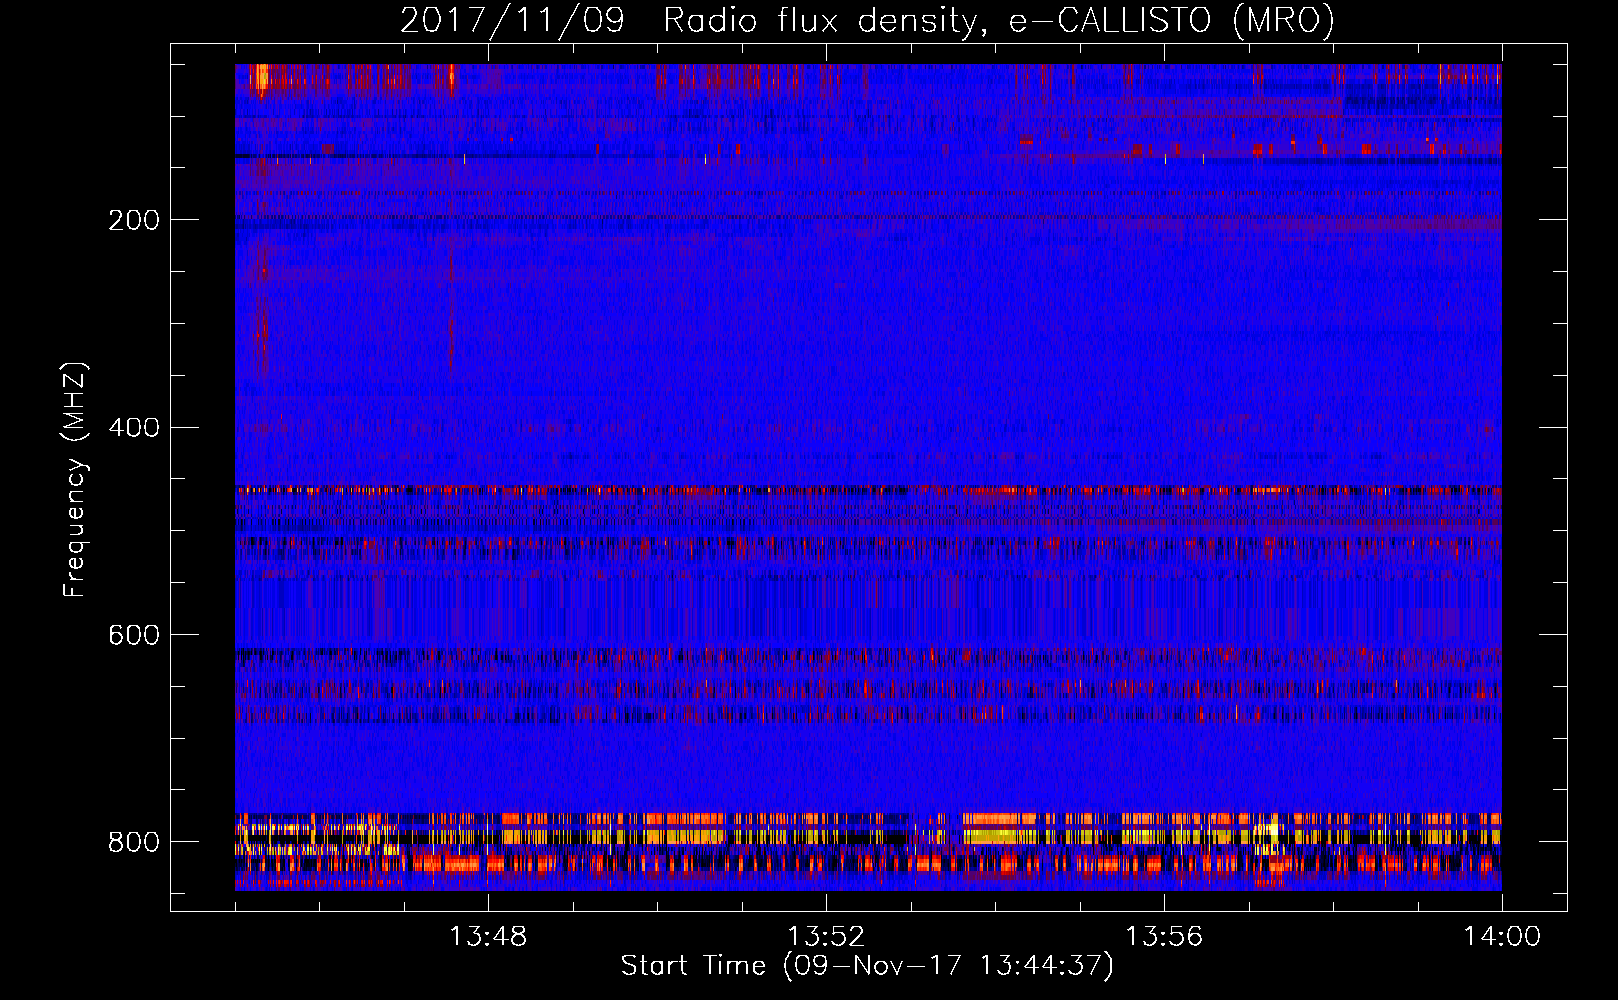Click the 'Start Time (09-Nov-17 13:44:37)' label
This screenshot has width=1618, height=1000.
(x=867, y=966)
